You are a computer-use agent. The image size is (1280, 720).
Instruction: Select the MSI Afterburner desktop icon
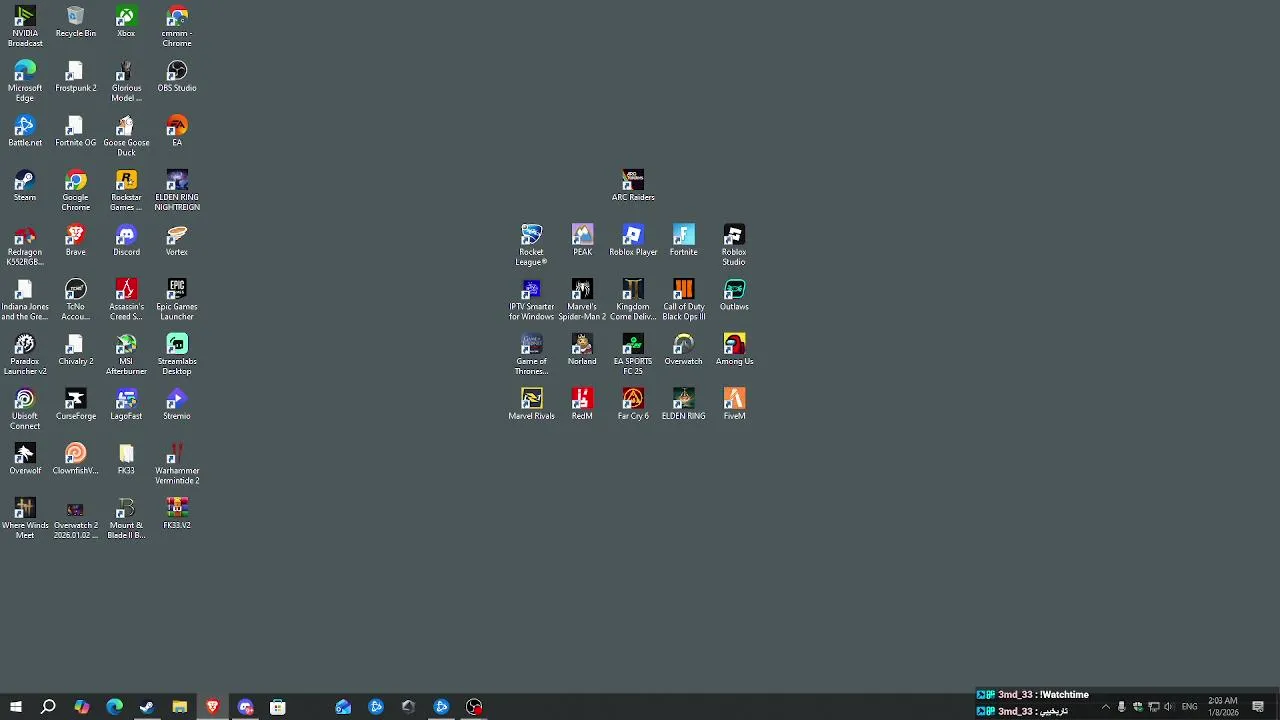pos(126,355)
